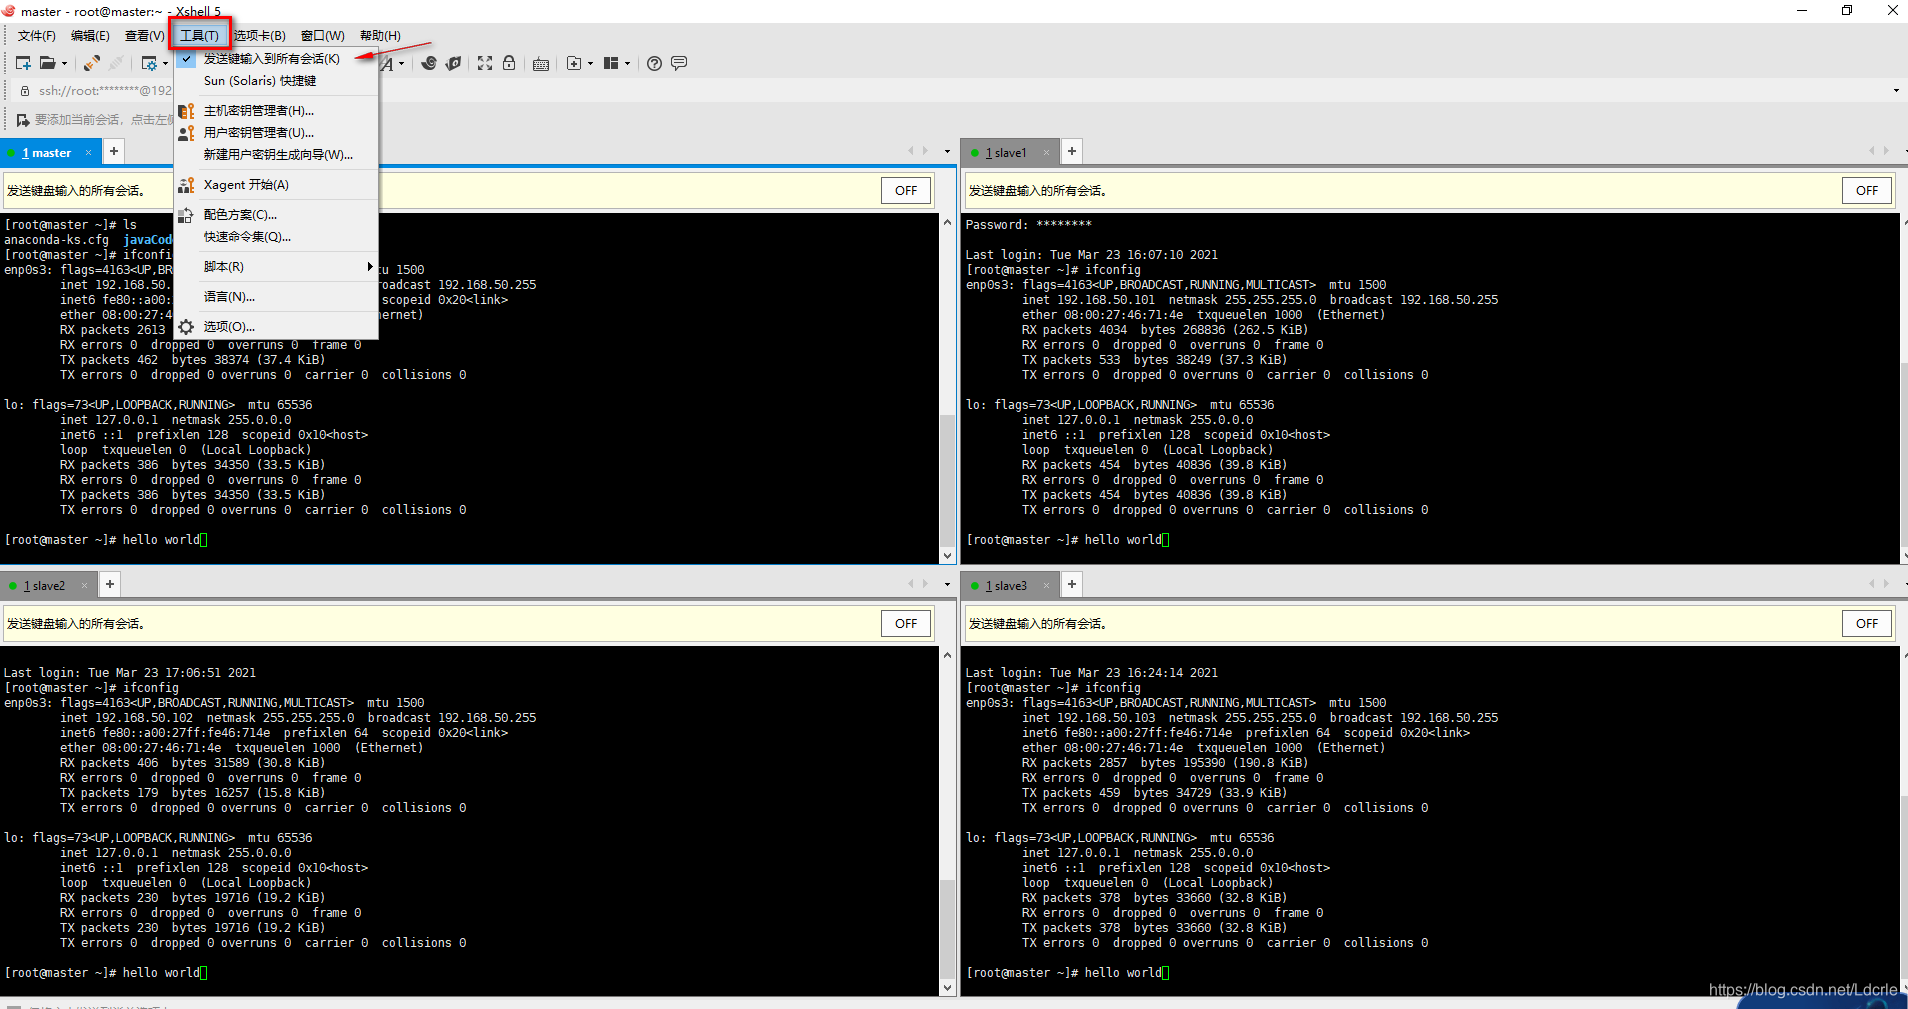Select Sun (Solaris) 快捷键 menu item
Viewport: 1908px width, 1009px height.
(277, 81)
